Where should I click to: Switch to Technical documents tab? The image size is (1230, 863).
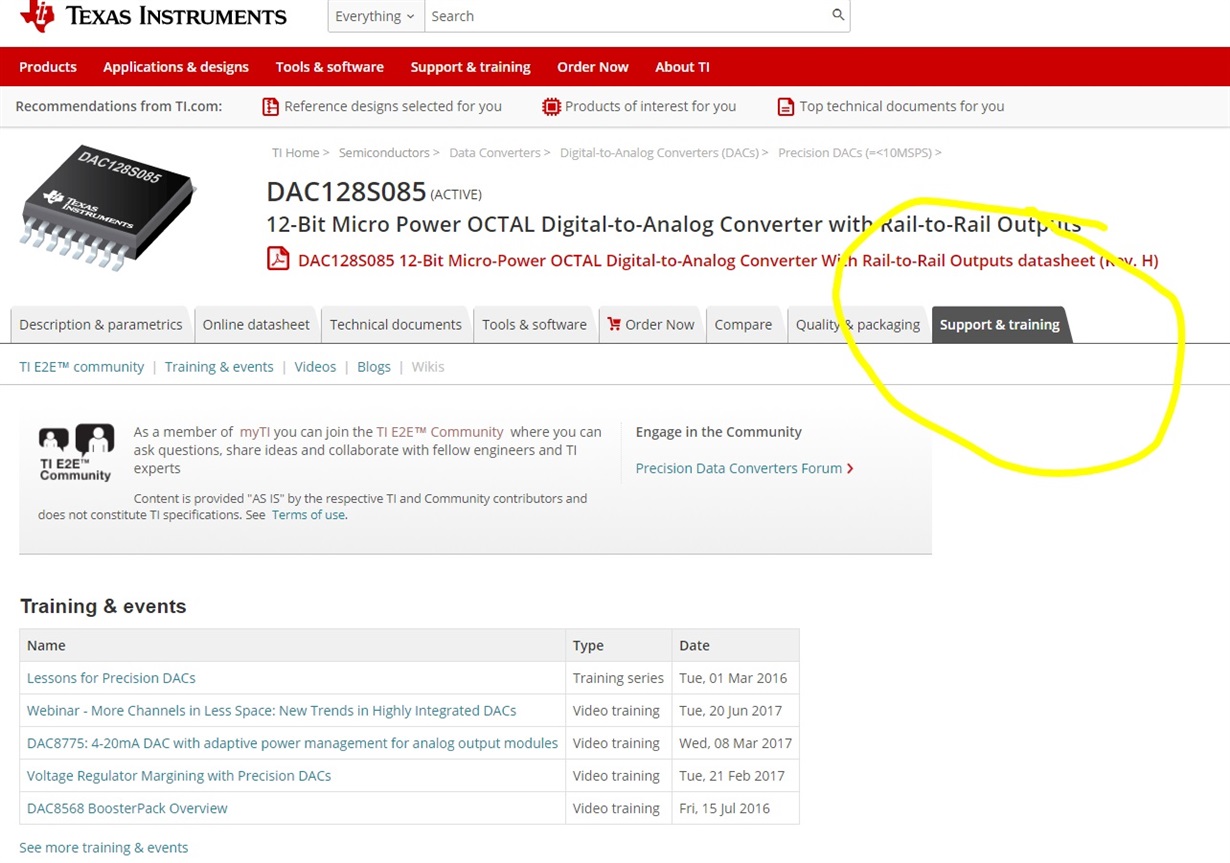coord(396,325)
